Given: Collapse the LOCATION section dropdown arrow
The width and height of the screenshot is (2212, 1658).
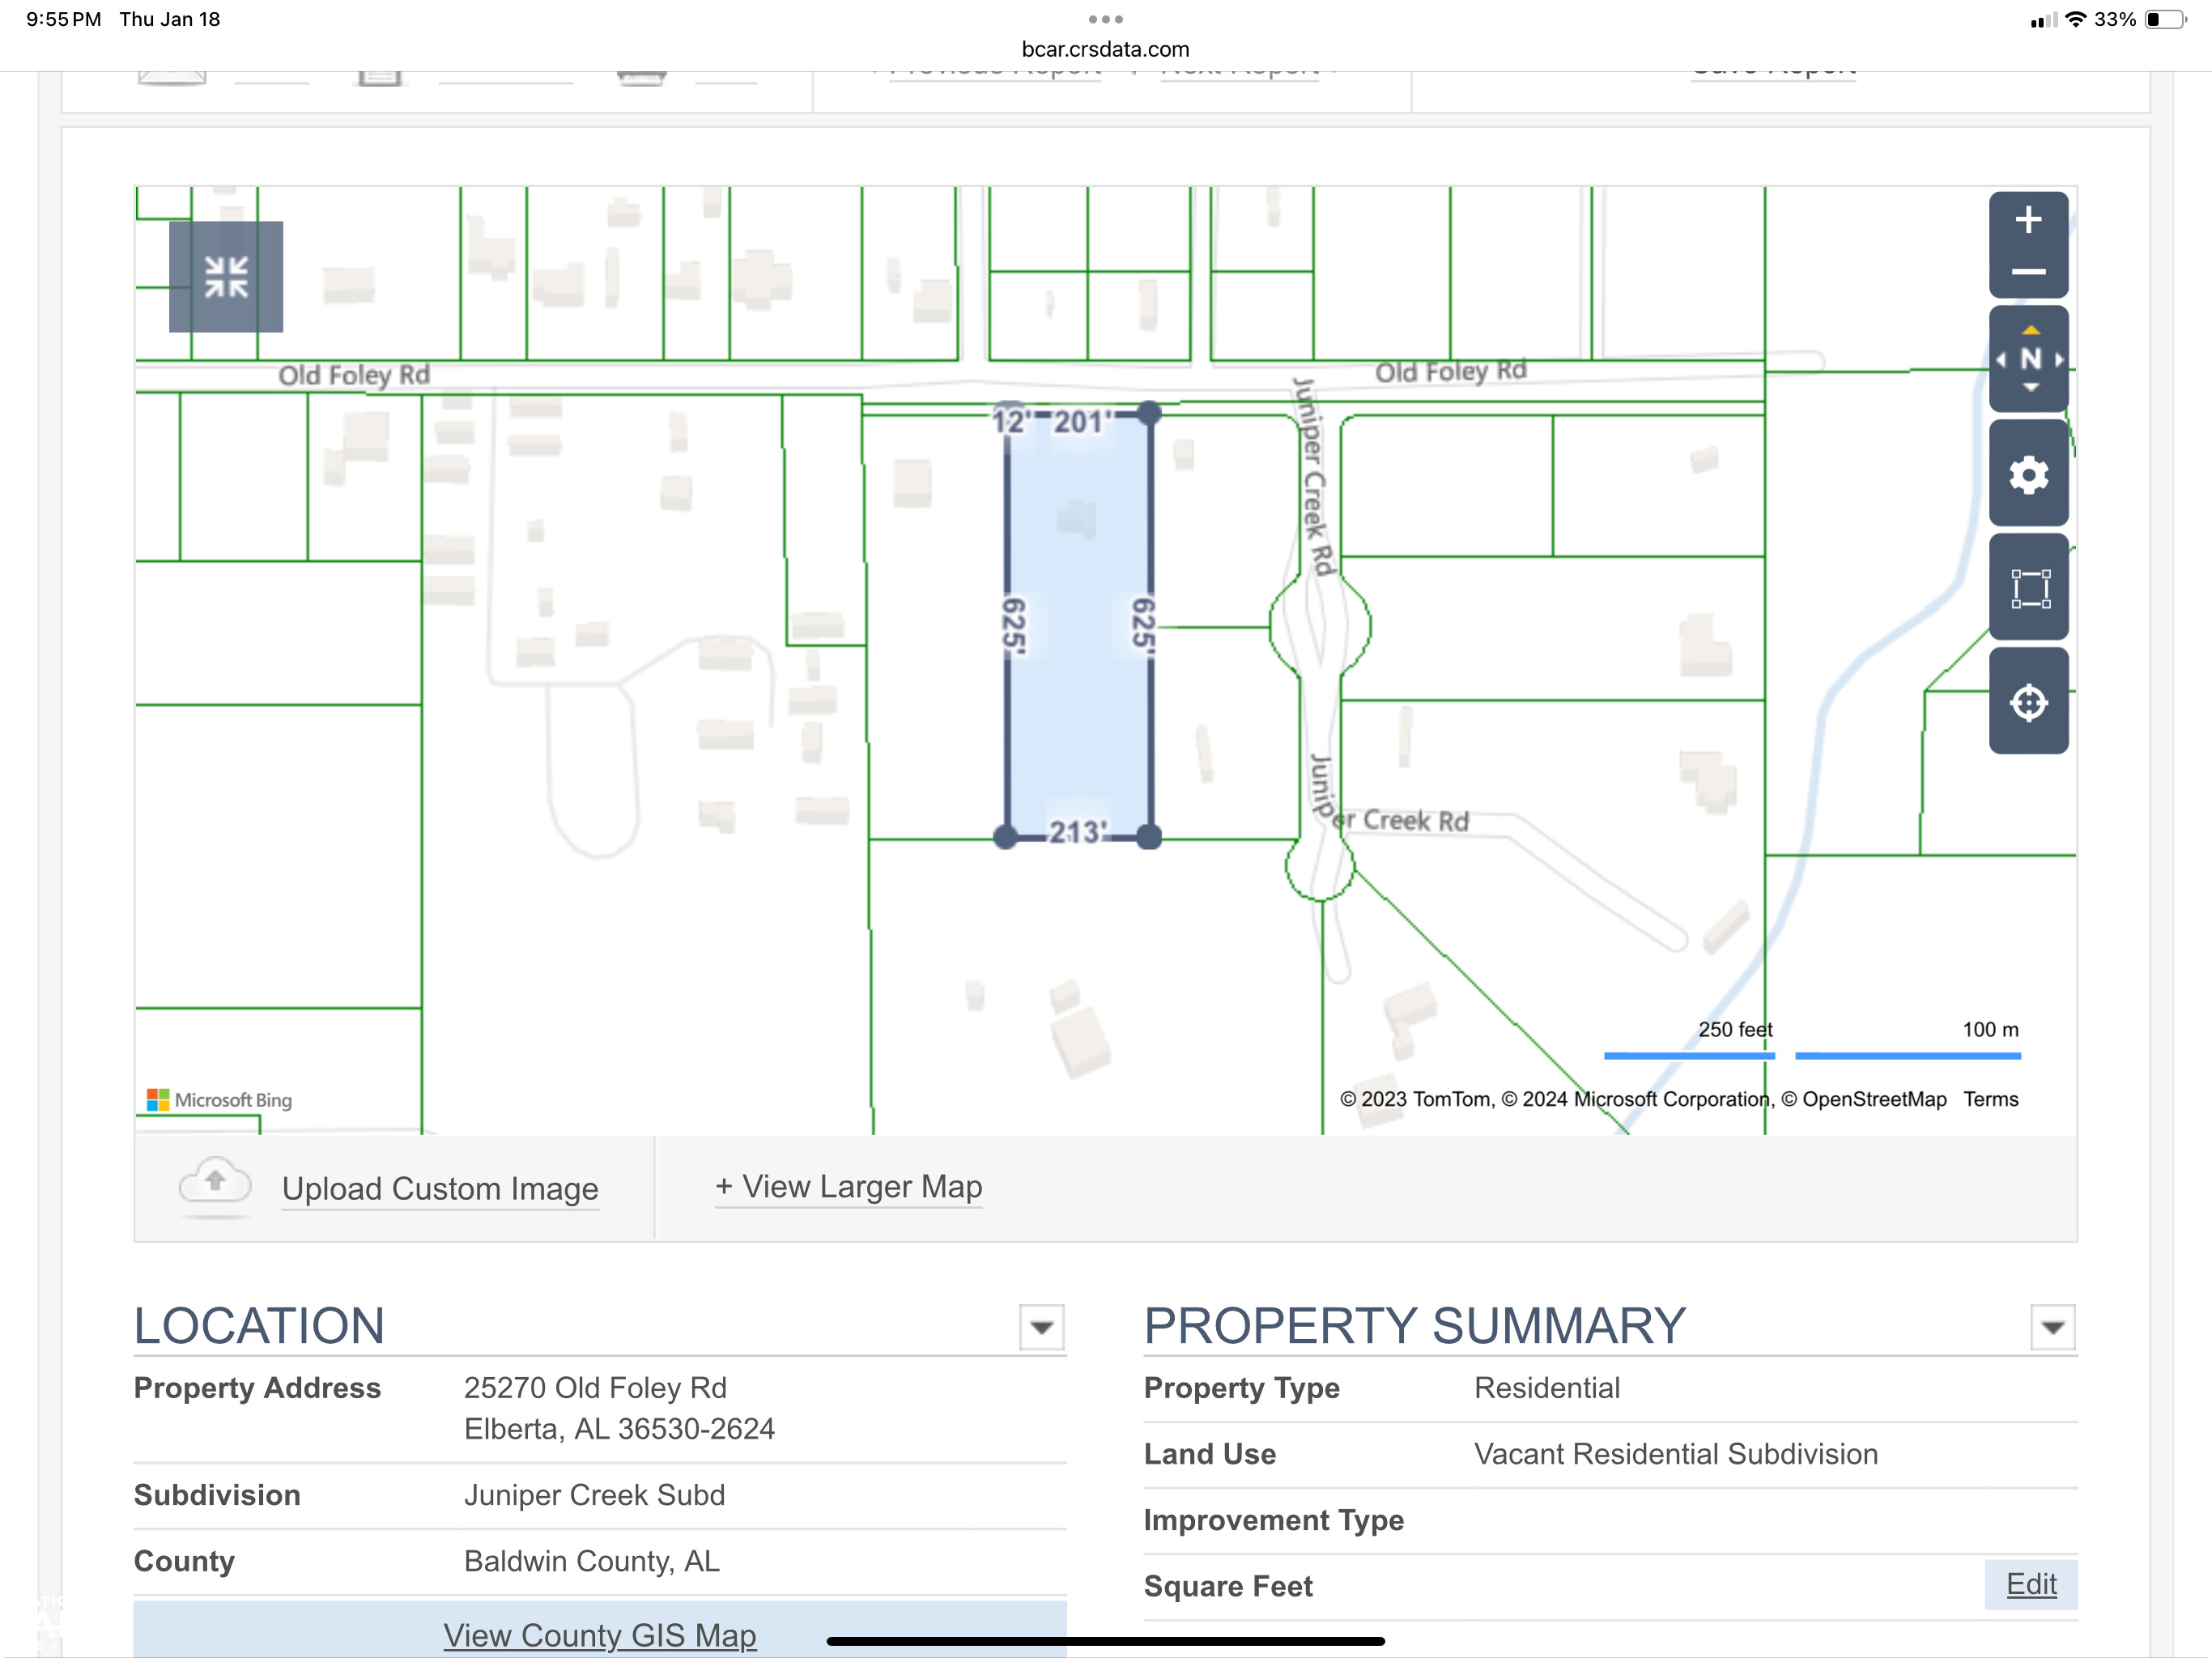Looking at the screenshot, I should [1041, 1327].
